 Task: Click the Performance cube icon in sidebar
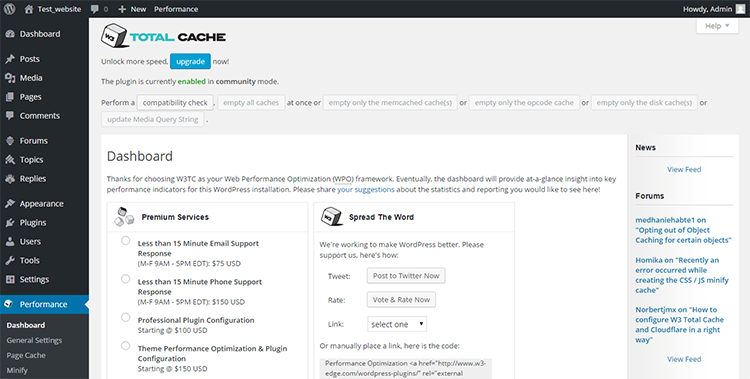[8, 304]
